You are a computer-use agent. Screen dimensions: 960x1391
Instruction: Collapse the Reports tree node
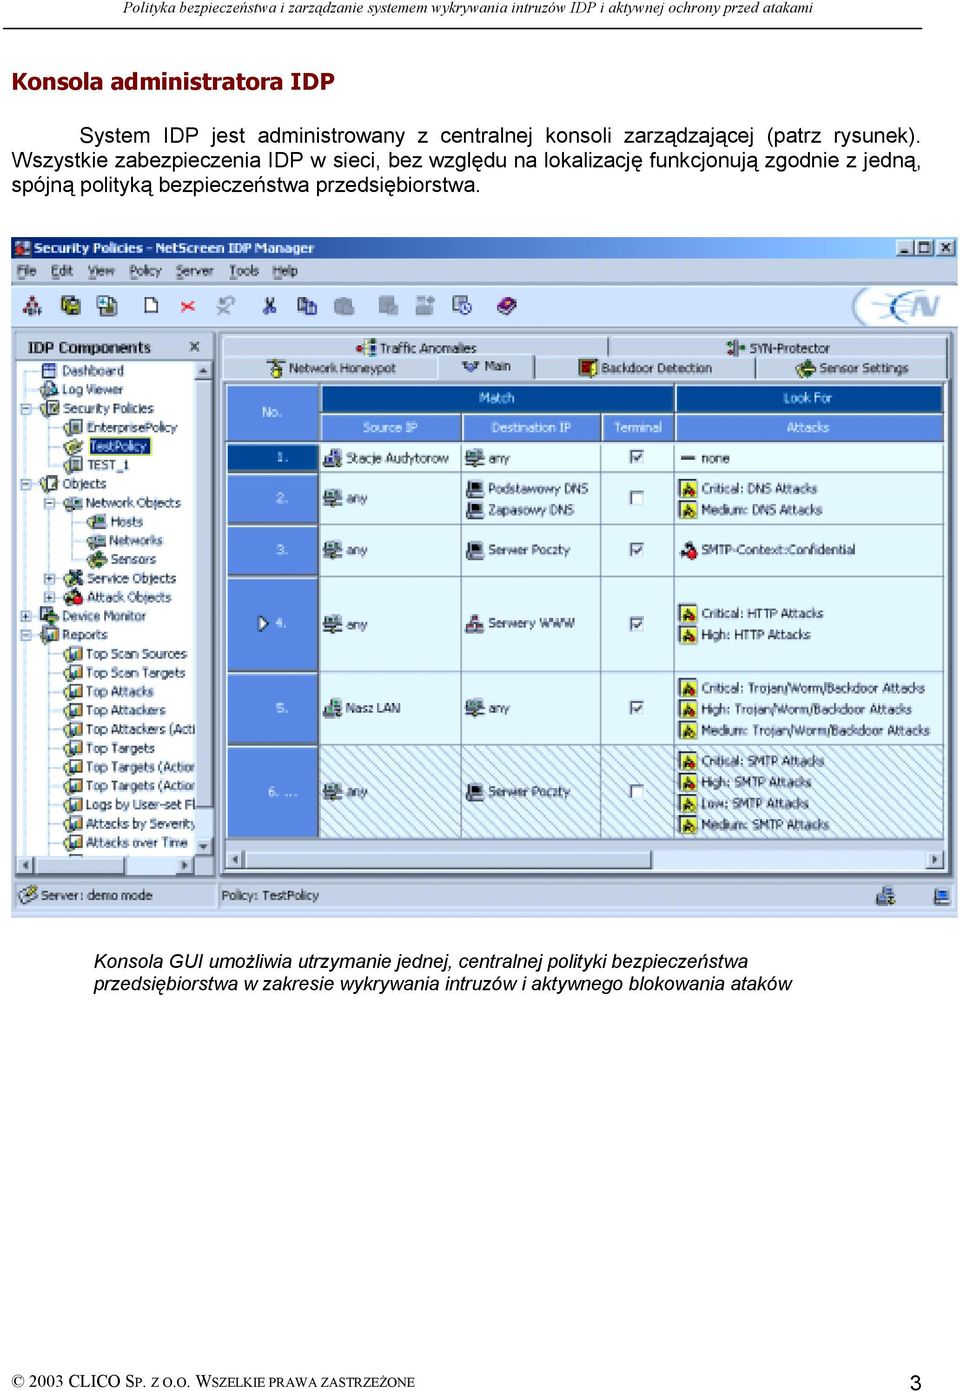[x=26, y=635]
